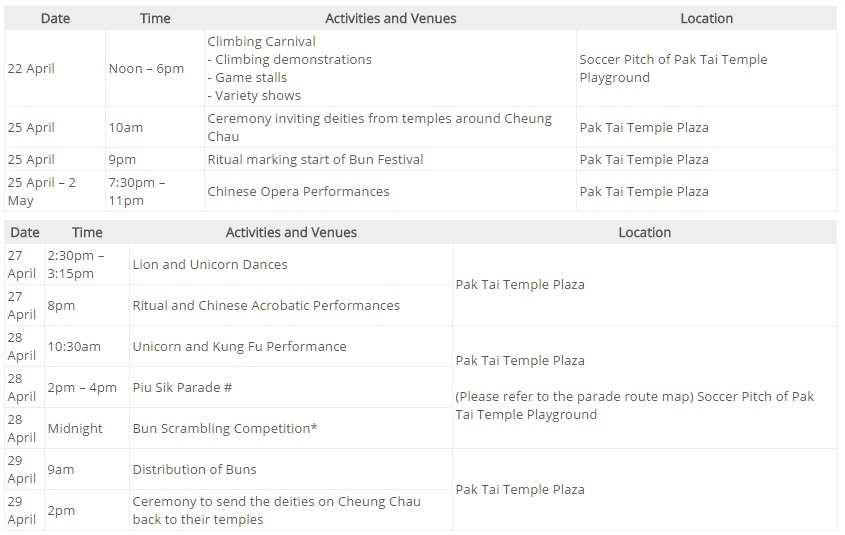Select the 'Midnight' time cell
This screenshot has height=535, width=845.
(x=75, y=428)
